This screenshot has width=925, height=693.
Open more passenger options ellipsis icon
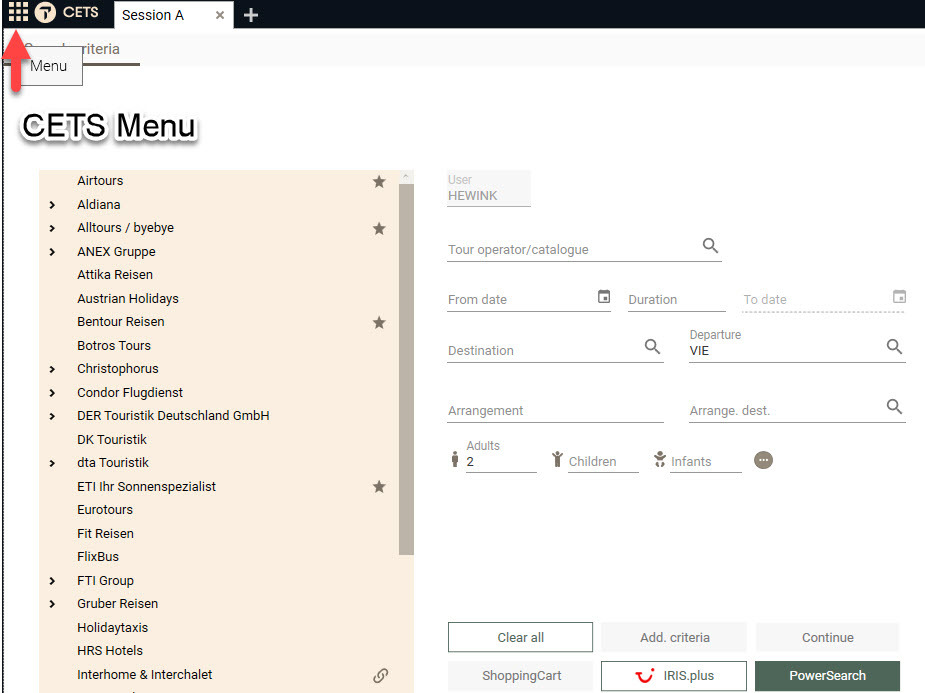[763, 460]
